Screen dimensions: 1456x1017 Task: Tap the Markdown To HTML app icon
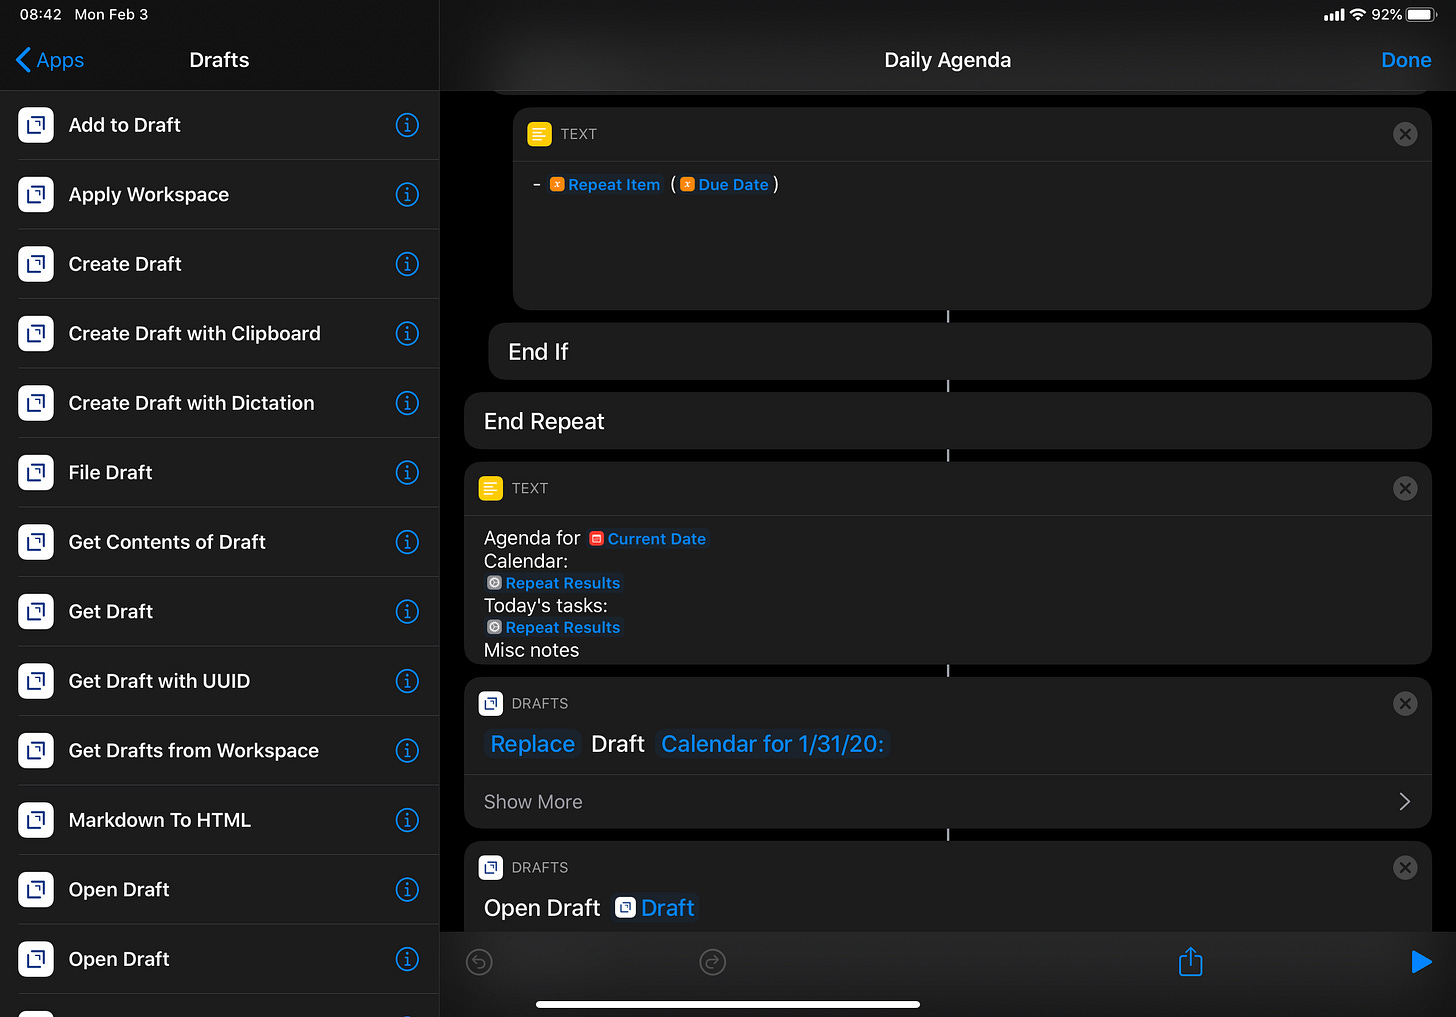36,820
